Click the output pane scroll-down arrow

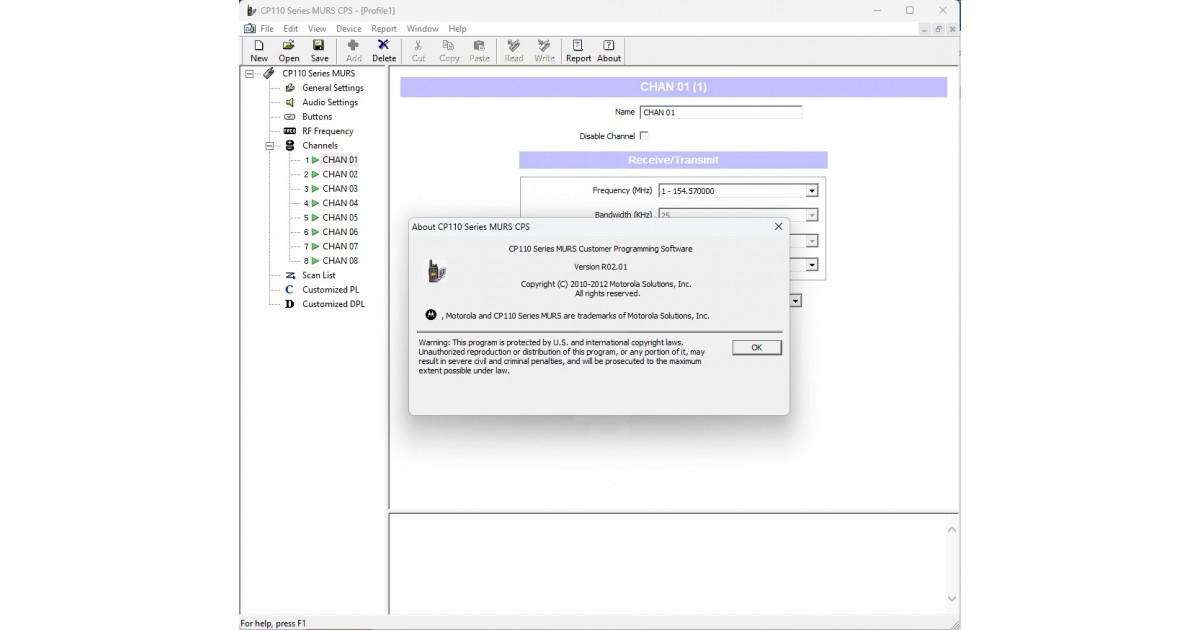point(951,598)
